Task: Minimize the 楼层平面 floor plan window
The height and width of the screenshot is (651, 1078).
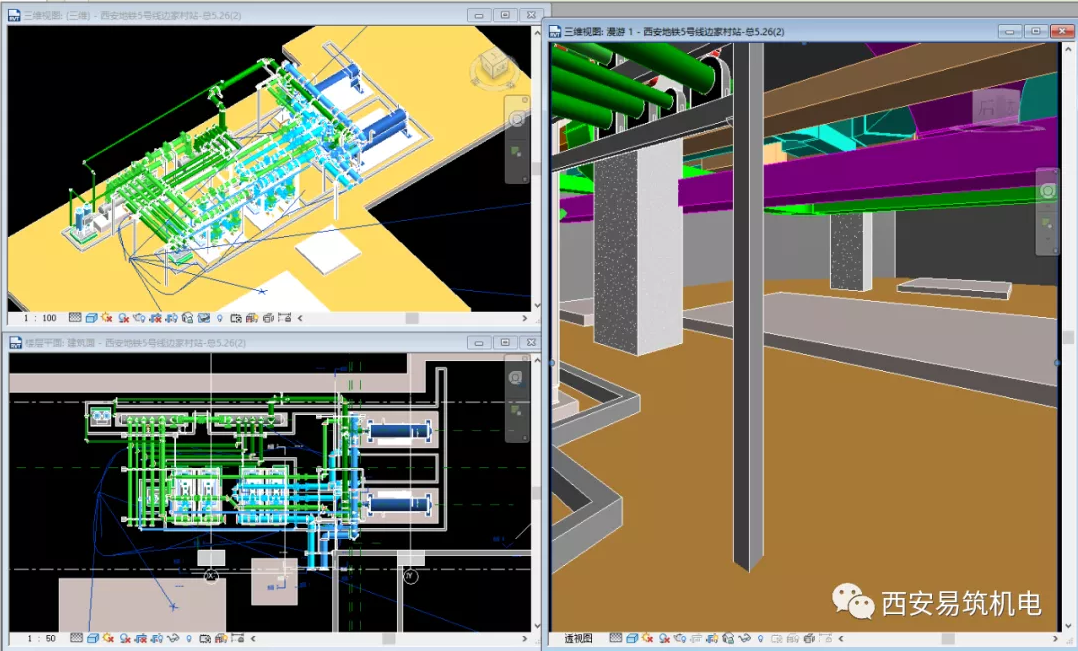Action: [x=479, y=342]
